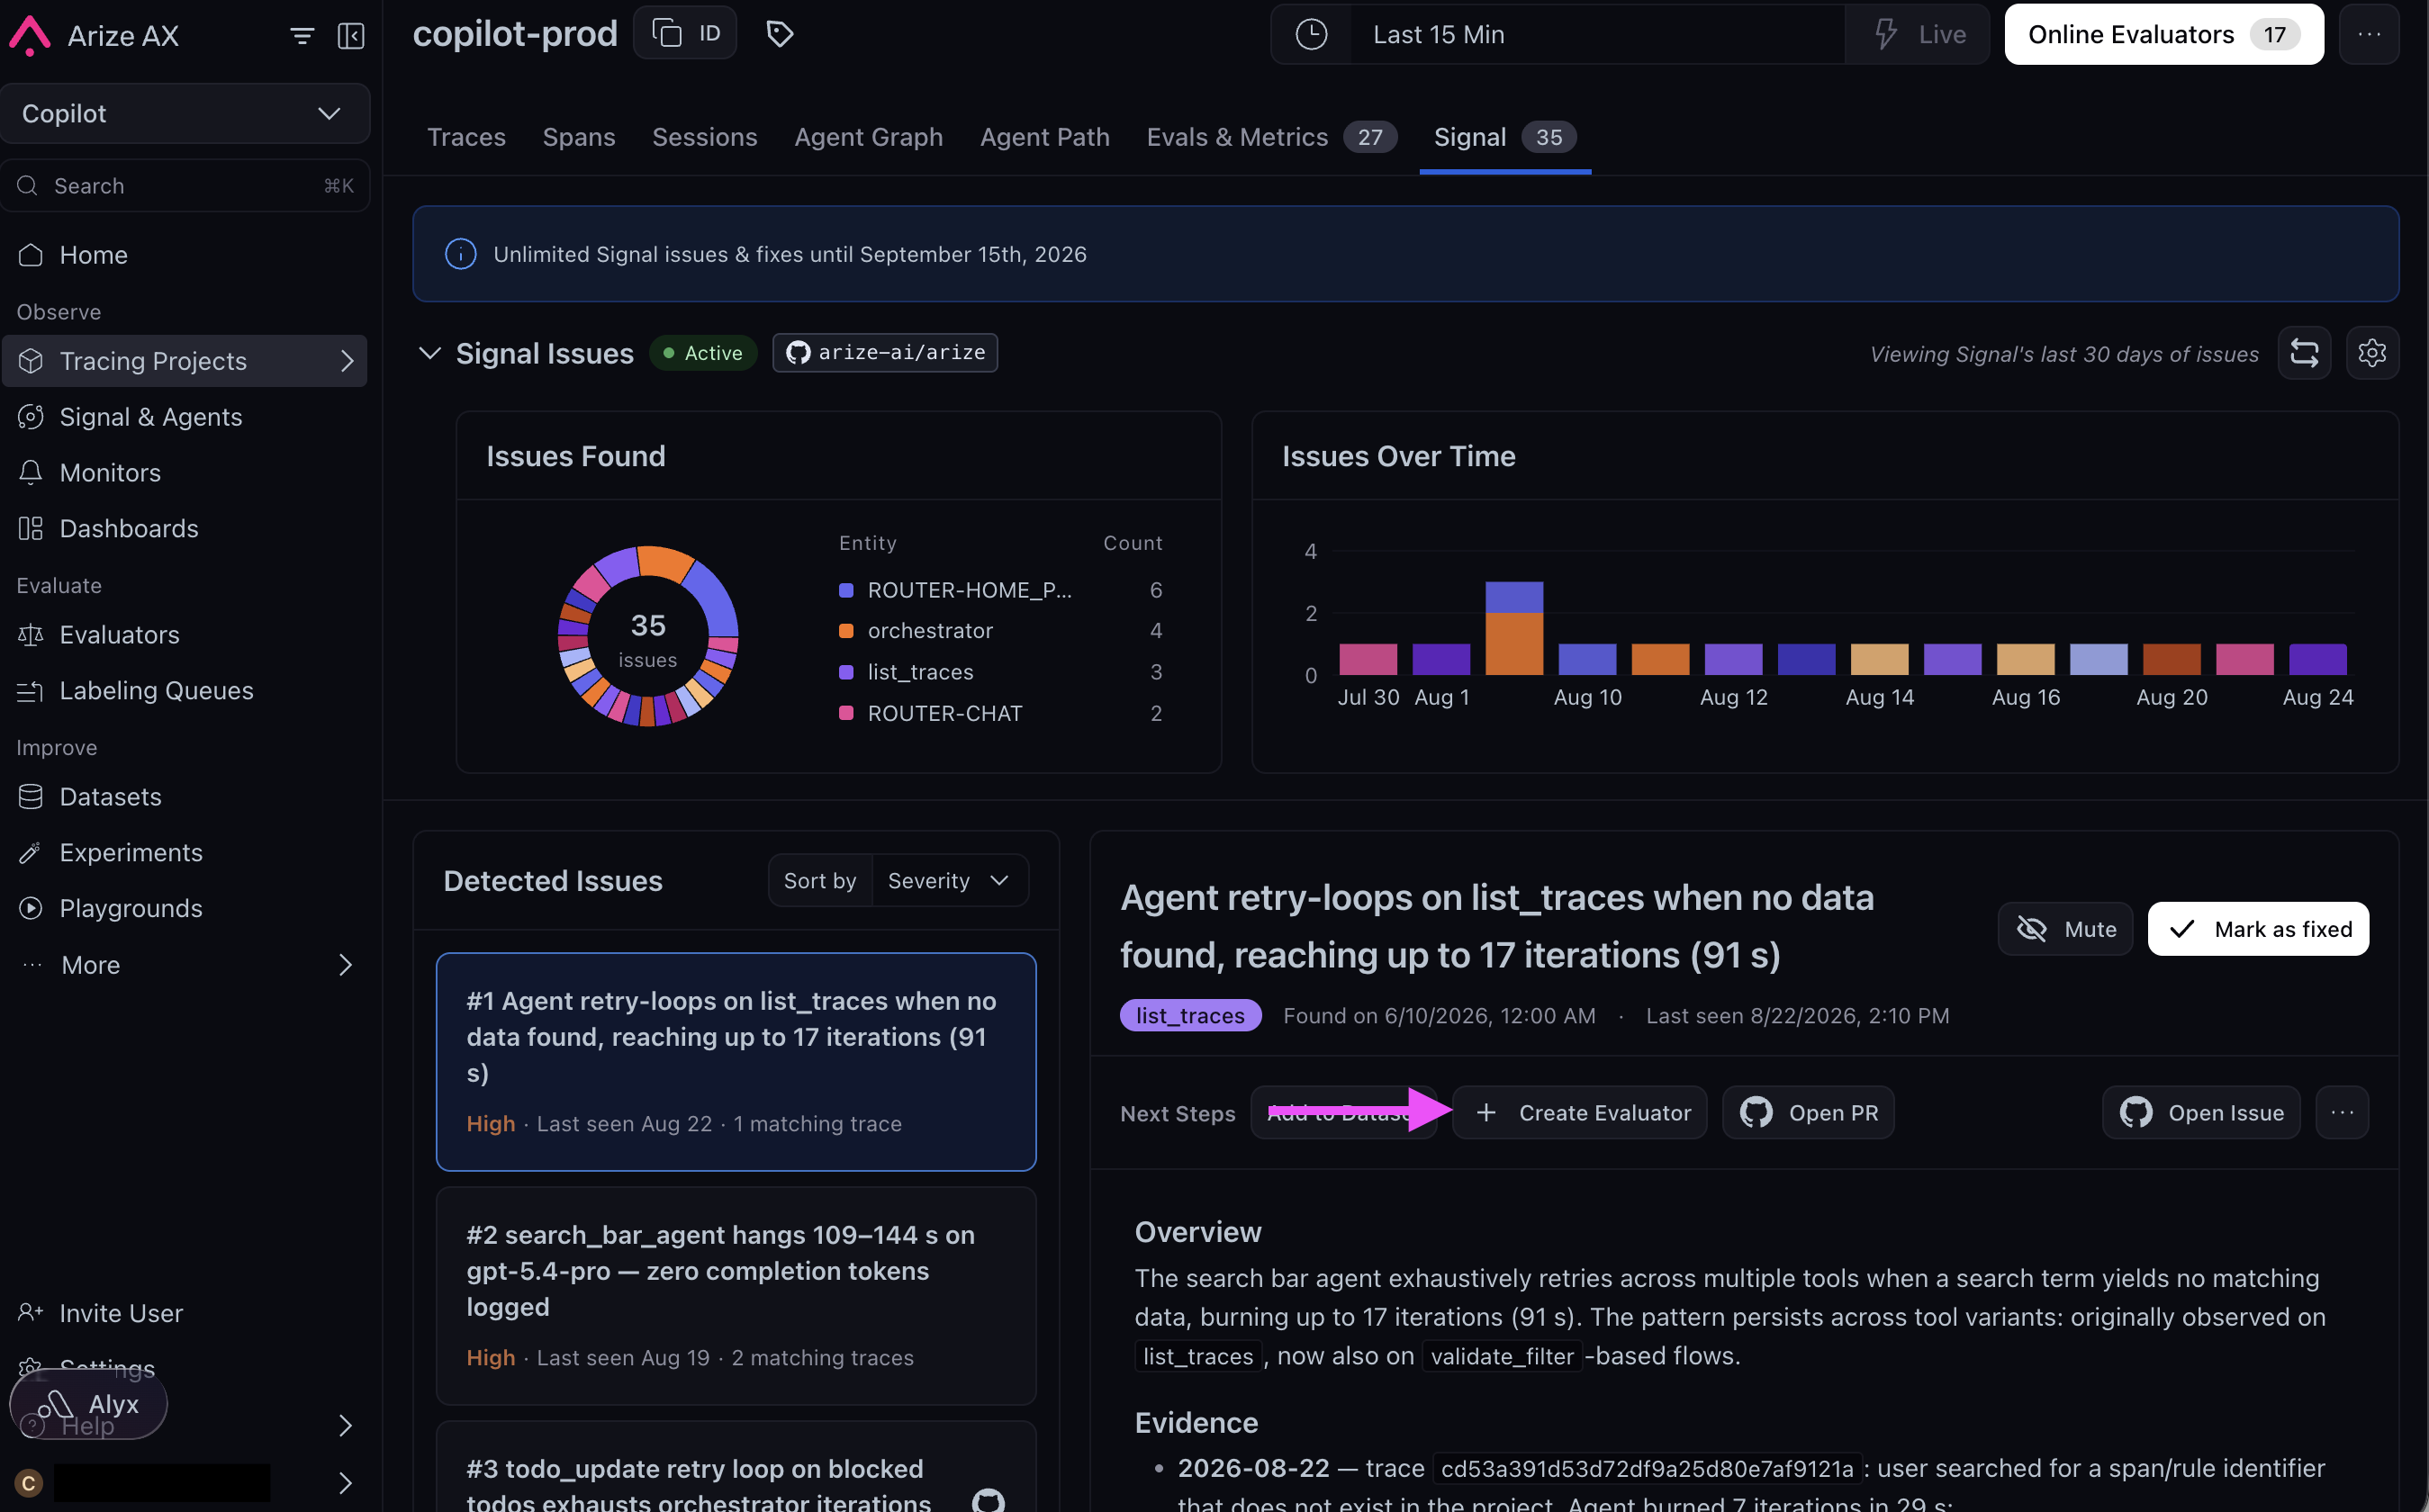
Task: Click the list_traces tag badge
Action: pyautogui.click(x=1191, y=1016)
